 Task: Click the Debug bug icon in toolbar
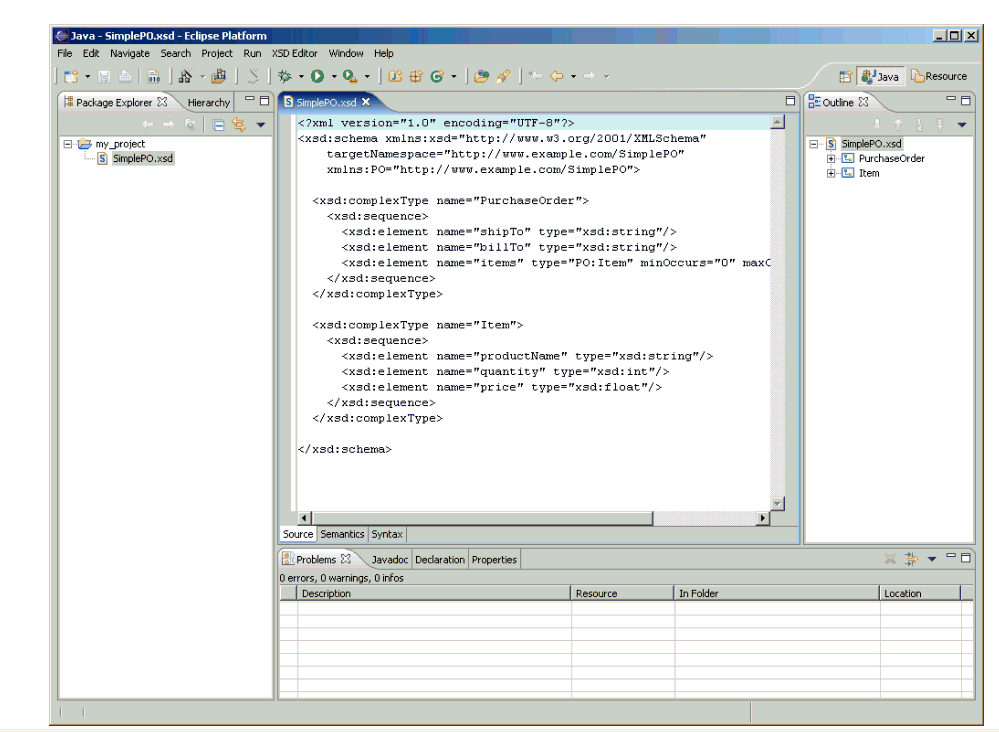pyautogui.click(x=284, y=76)
